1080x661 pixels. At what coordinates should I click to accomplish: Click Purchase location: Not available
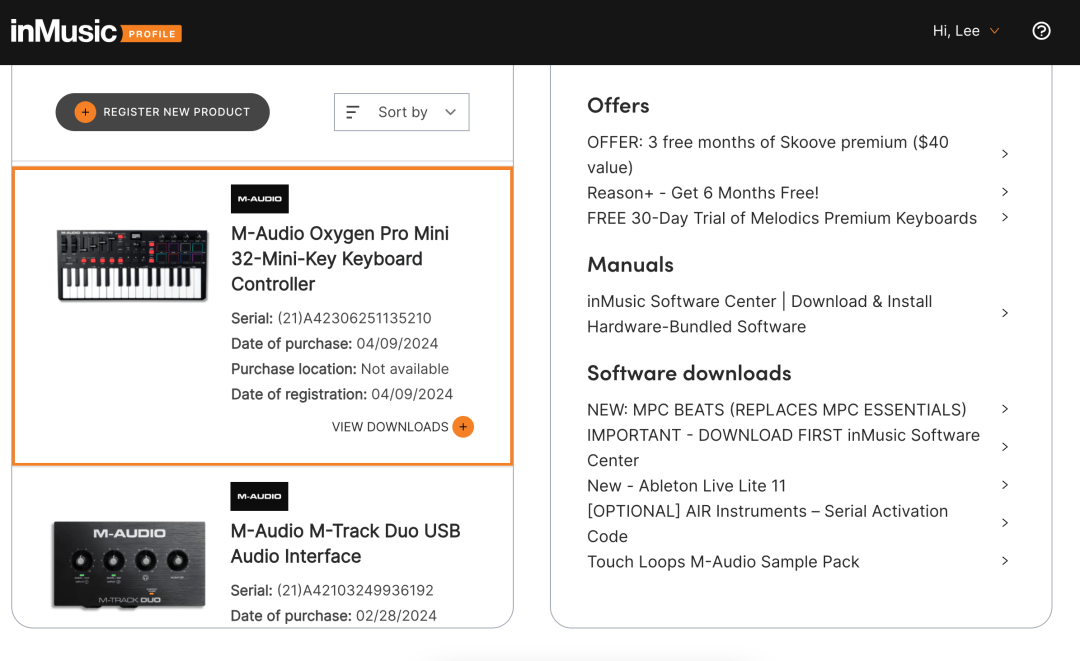click(340, 369)
